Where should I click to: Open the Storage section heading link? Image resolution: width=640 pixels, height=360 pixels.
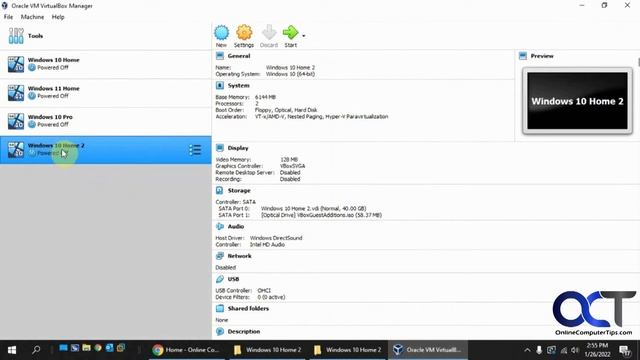pyautogui.click(x=239, y=191)
